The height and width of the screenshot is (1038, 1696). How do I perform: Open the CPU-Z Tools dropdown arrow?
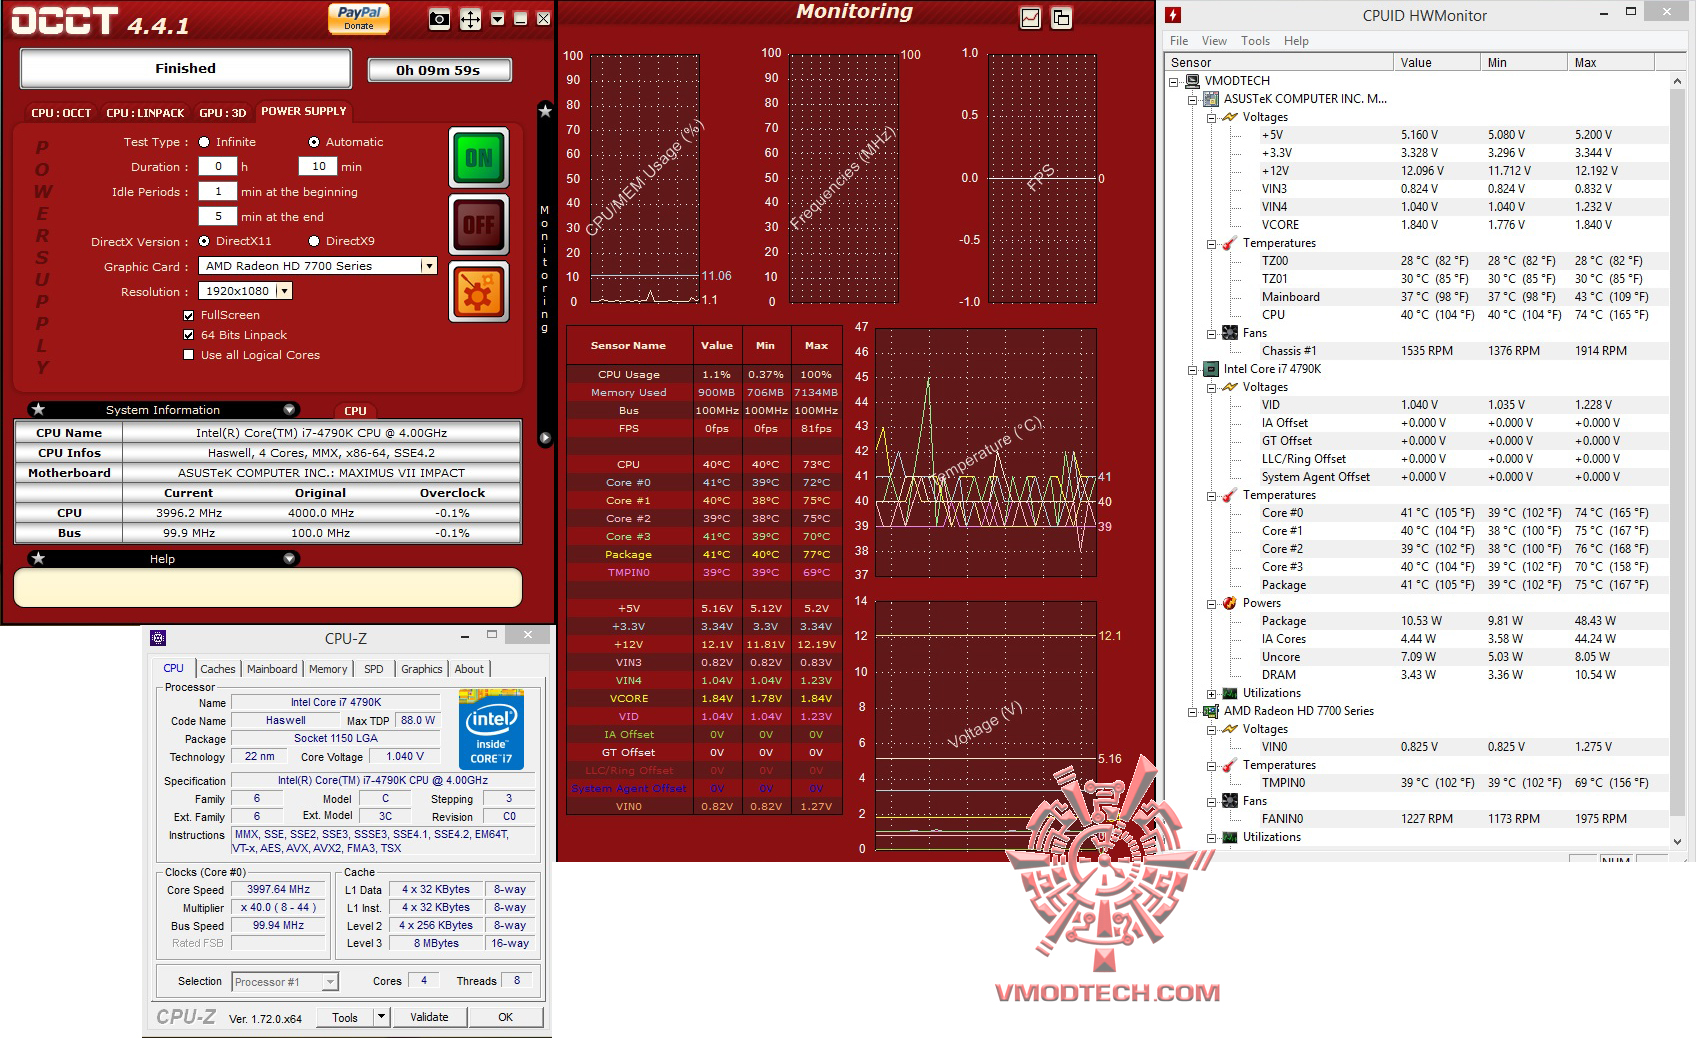[x=381, y=1017]
